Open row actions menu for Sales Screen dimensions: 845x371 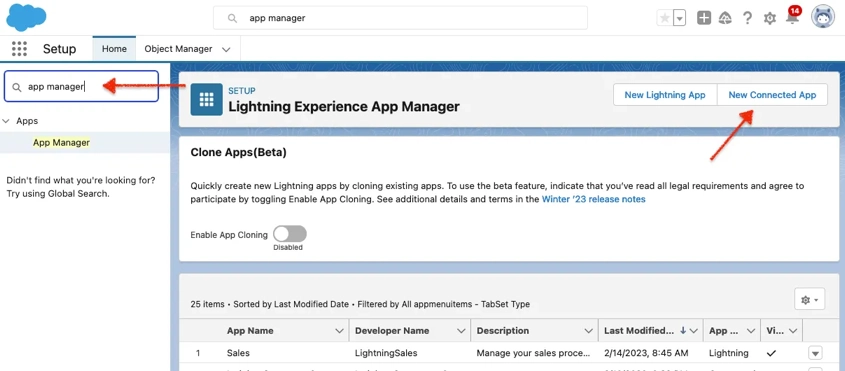815,353
